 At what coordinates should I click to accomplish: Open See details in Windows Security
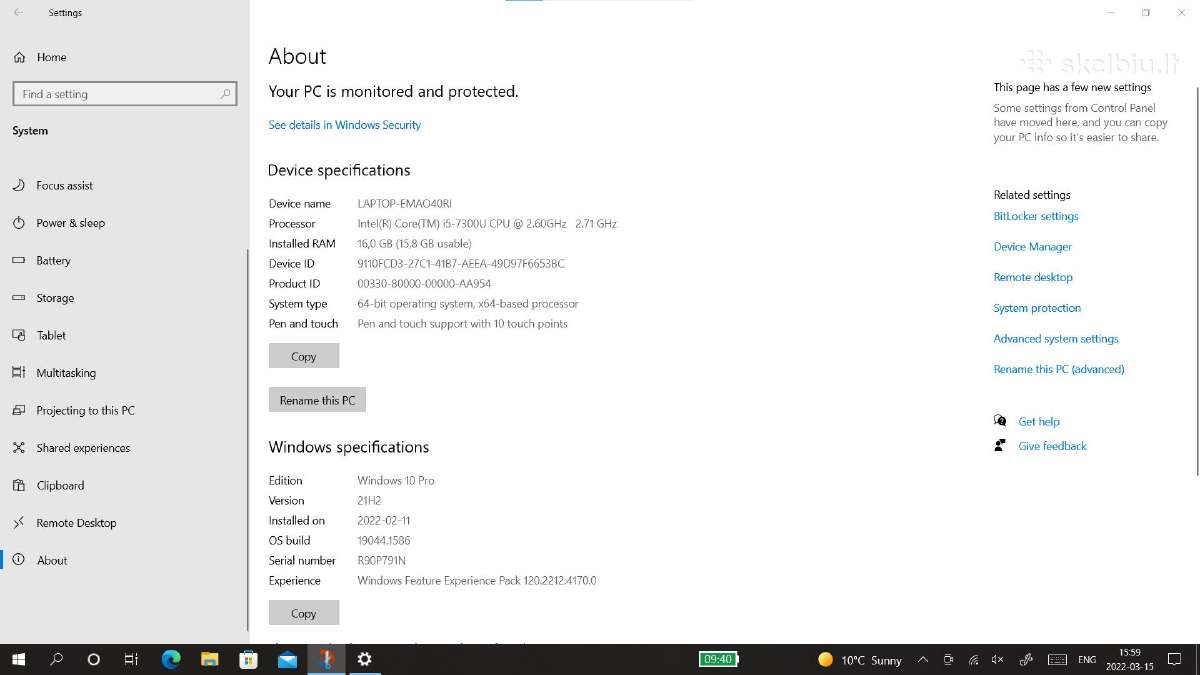344,125
